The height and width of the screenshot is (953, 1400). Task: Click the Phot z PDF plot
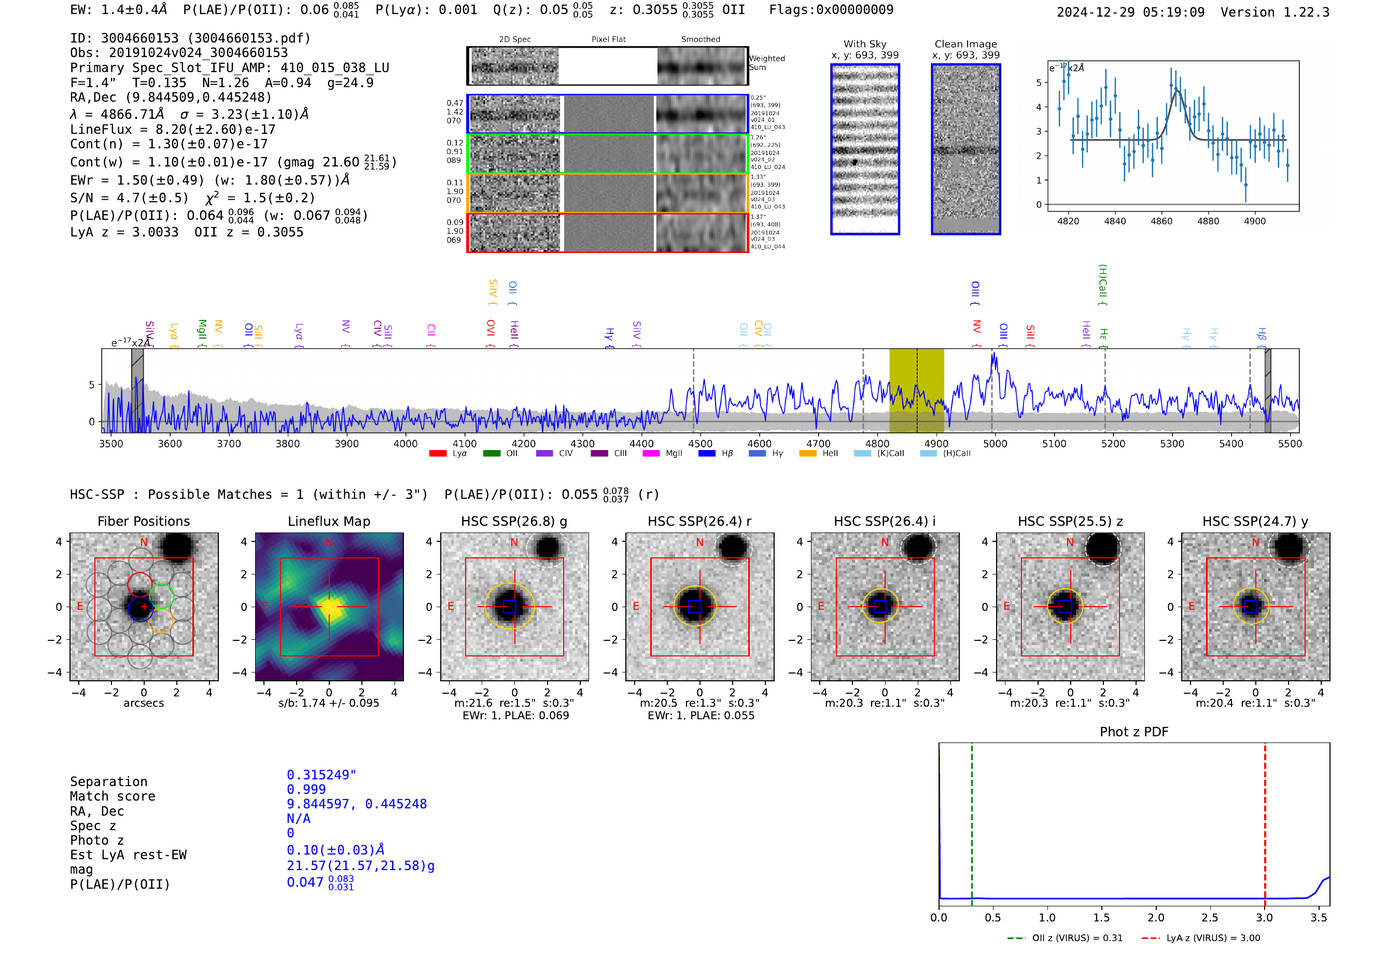click(1134, 824)
